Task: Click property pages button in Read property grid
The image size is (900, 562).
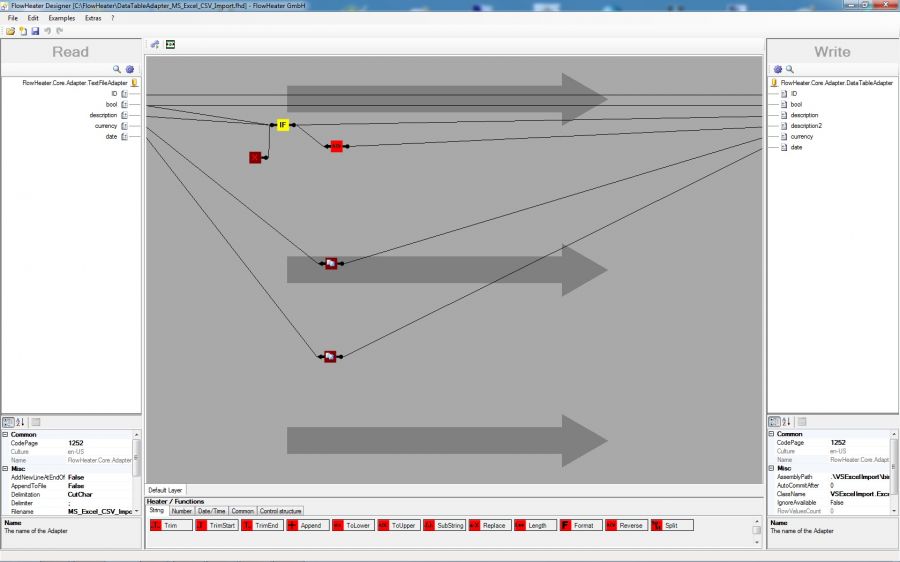Action: (x=36, y=422)
